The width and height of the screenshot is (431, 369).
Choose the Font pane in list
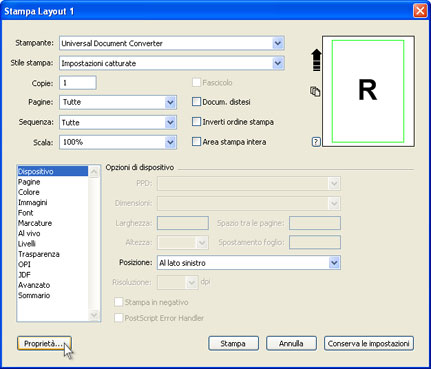(x=26, y=213)
